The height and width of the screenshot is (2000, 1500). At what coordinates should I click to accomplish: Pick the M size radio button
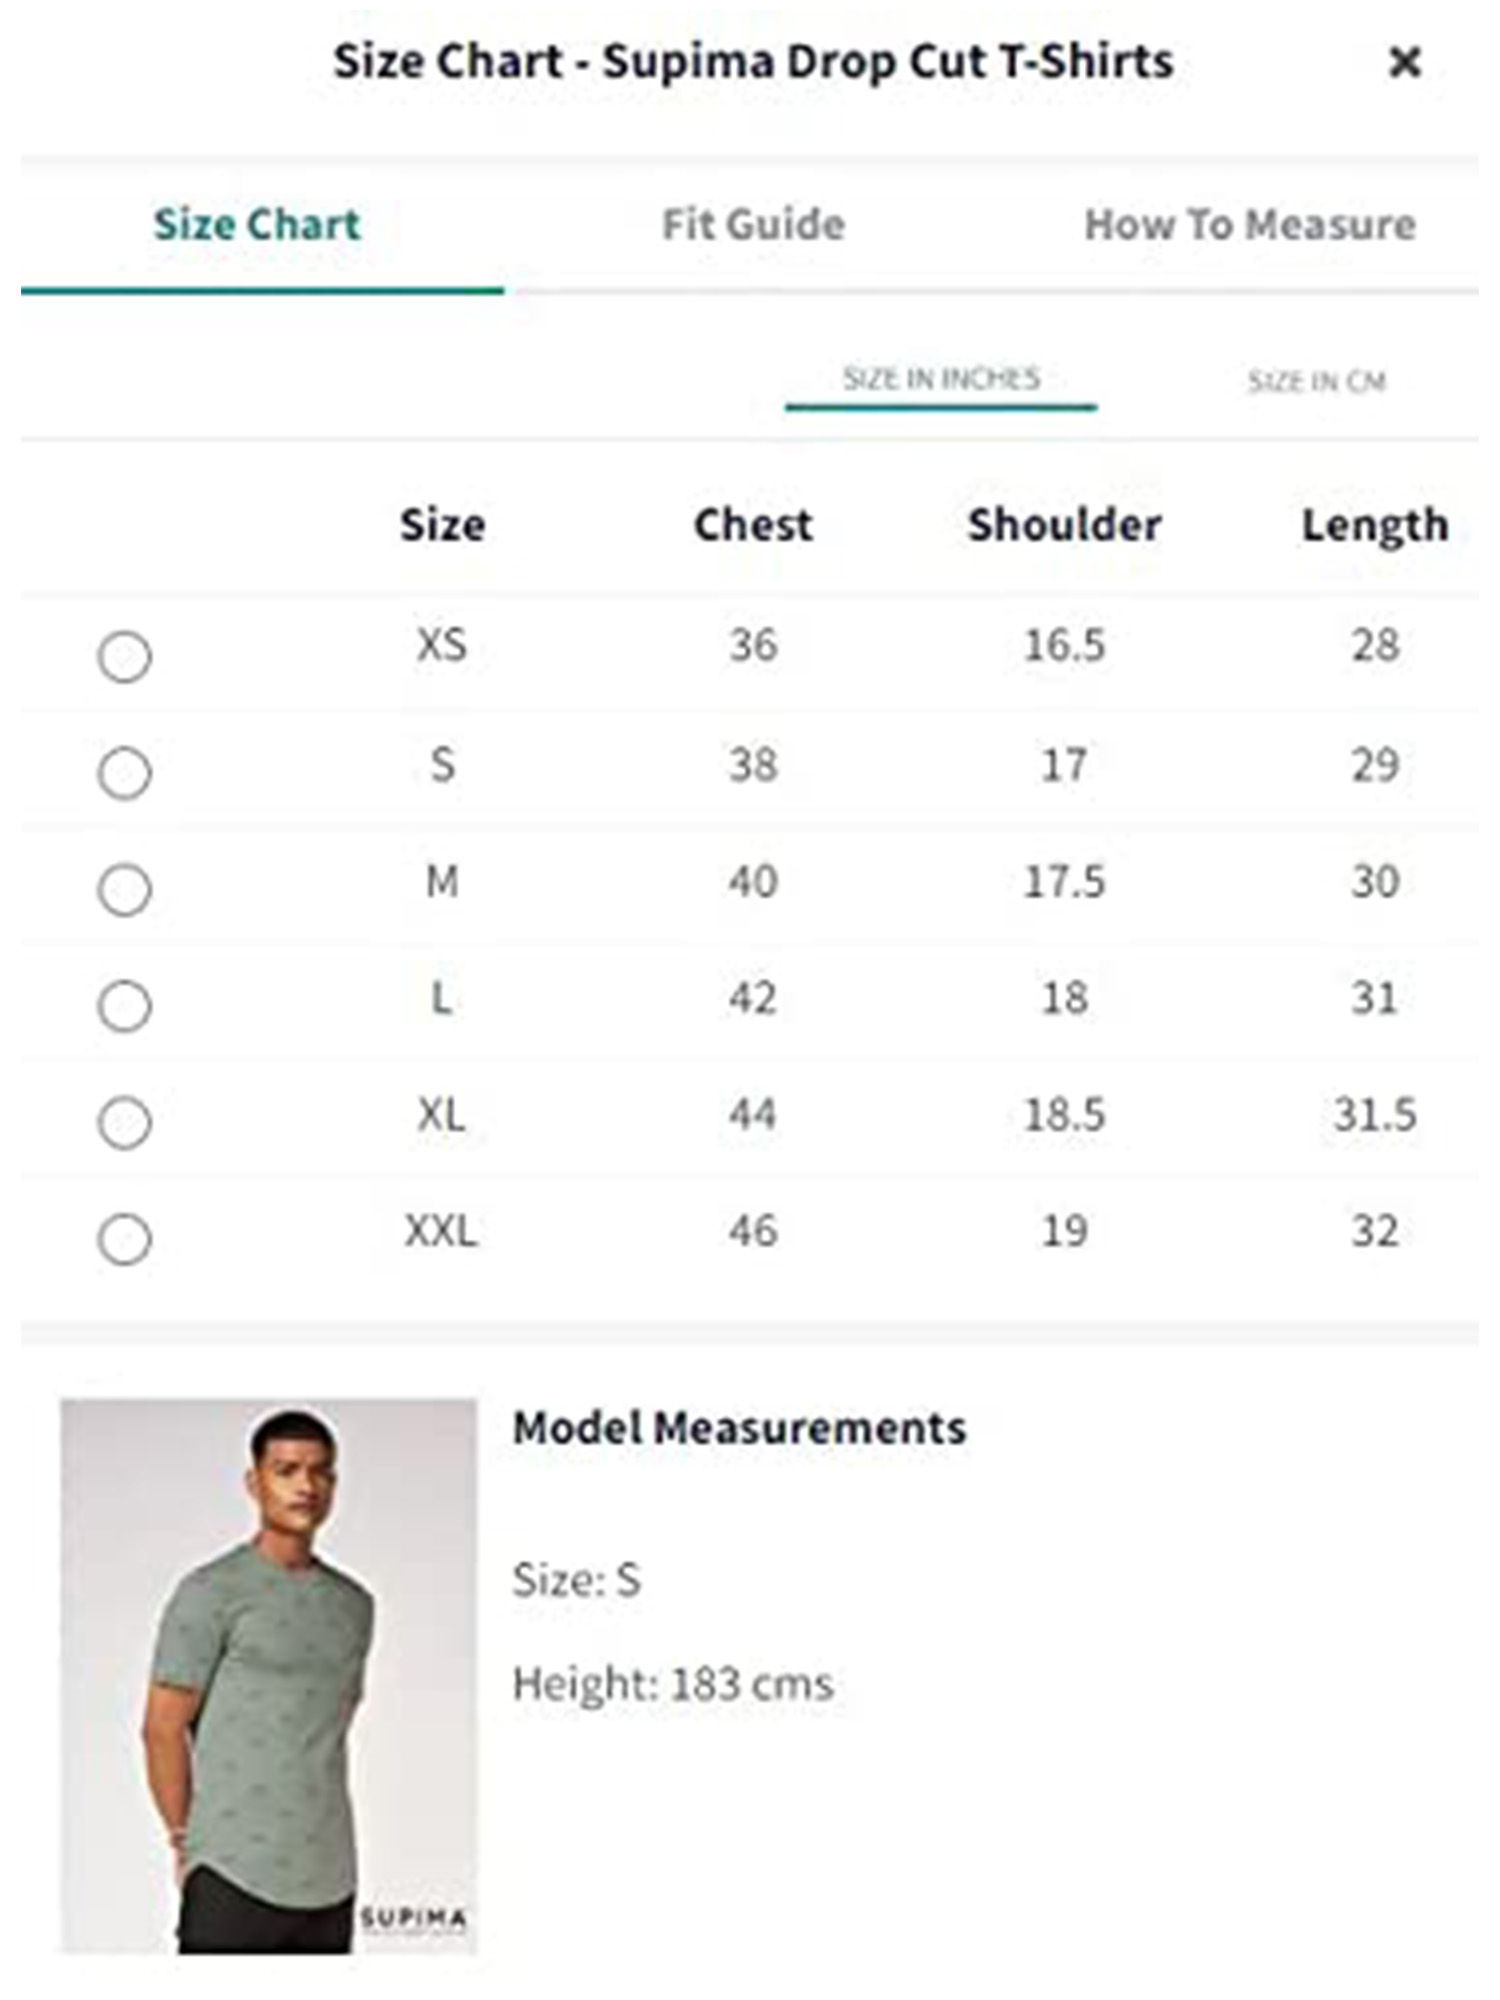(125, 890)
